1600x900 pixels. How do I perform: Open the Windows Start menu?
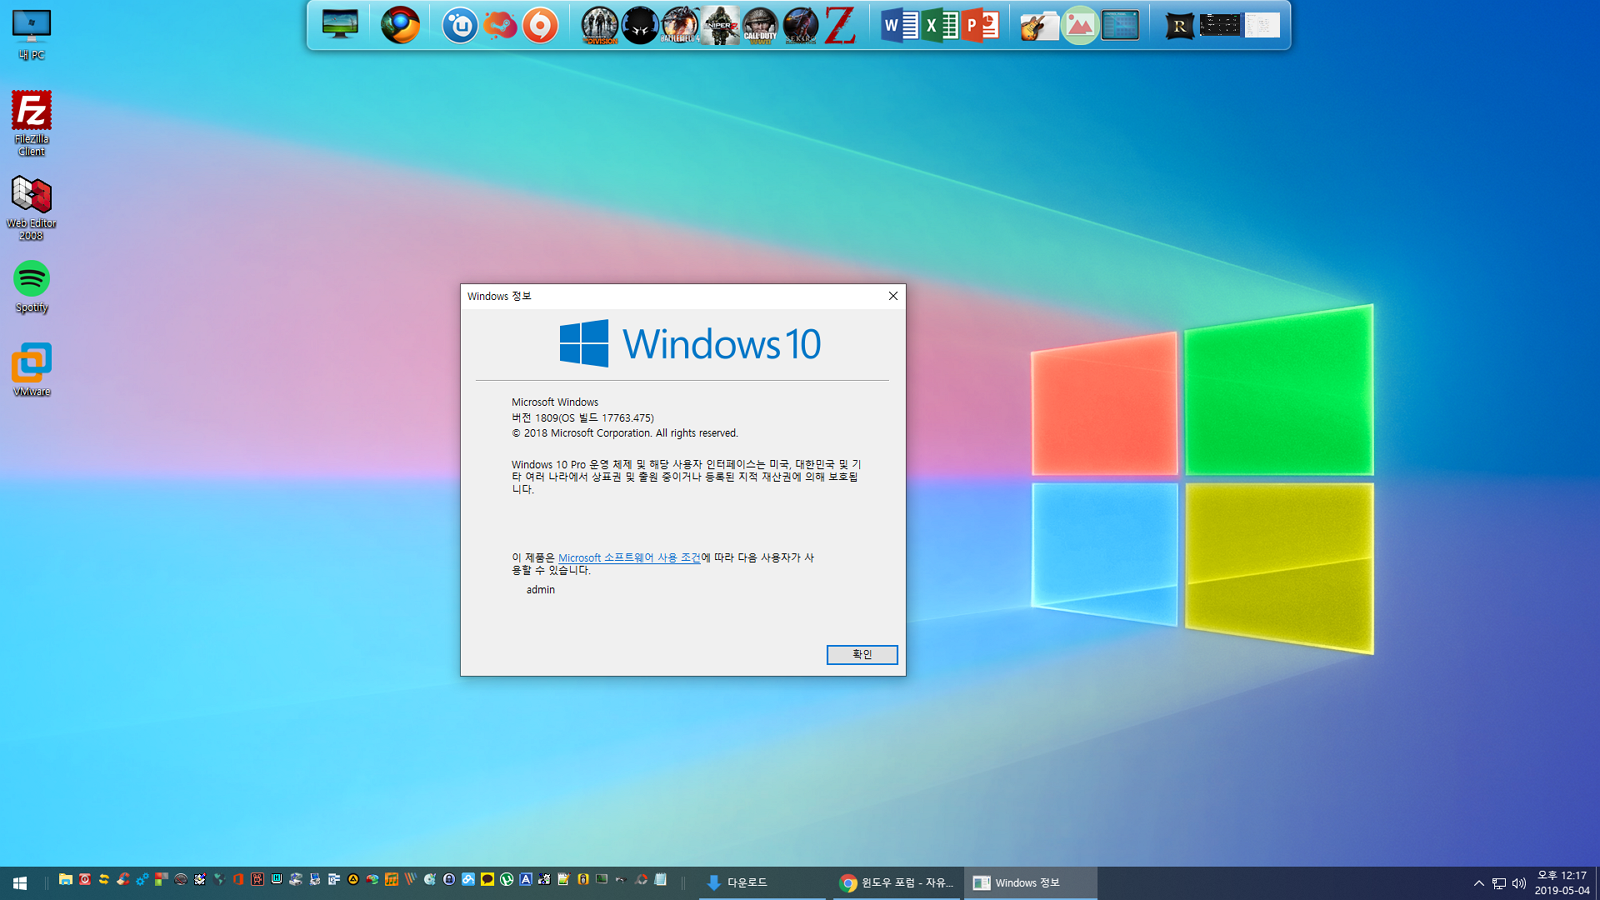[x=20, y=882]
